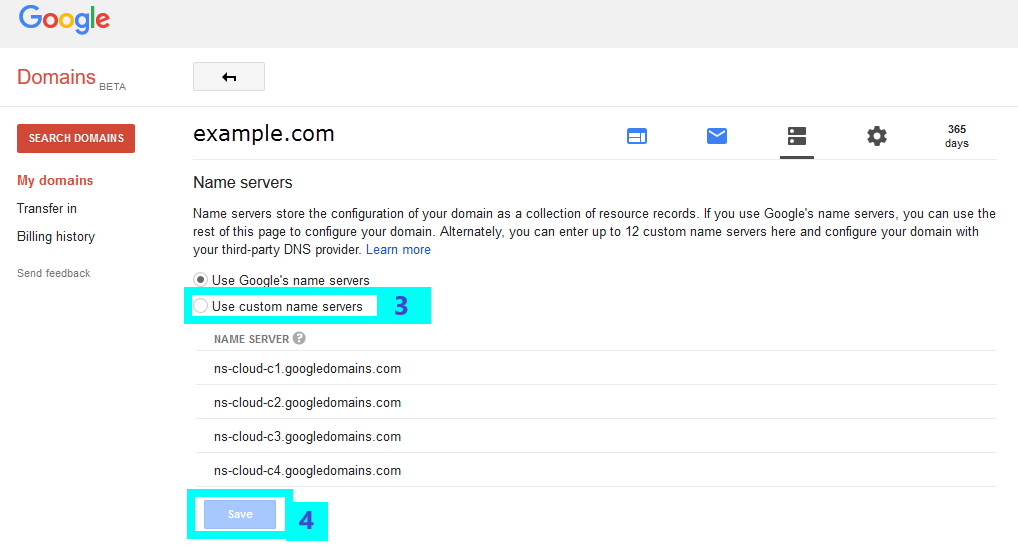Click the SEARCH DOMAINS button
This screenshot has height=548, width=1018.
(x=76, y=138)
